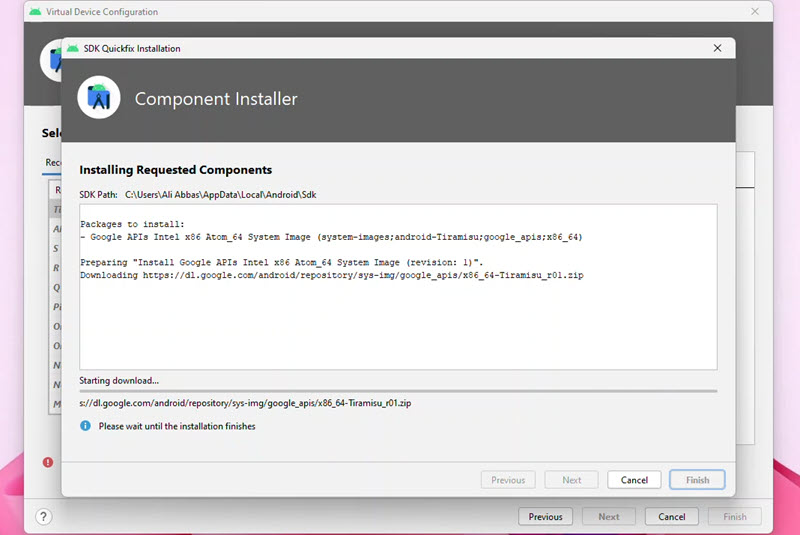
Task: Click the 'Downloading https://dl.google.com' log line
Action: click(x=332, y=275)
